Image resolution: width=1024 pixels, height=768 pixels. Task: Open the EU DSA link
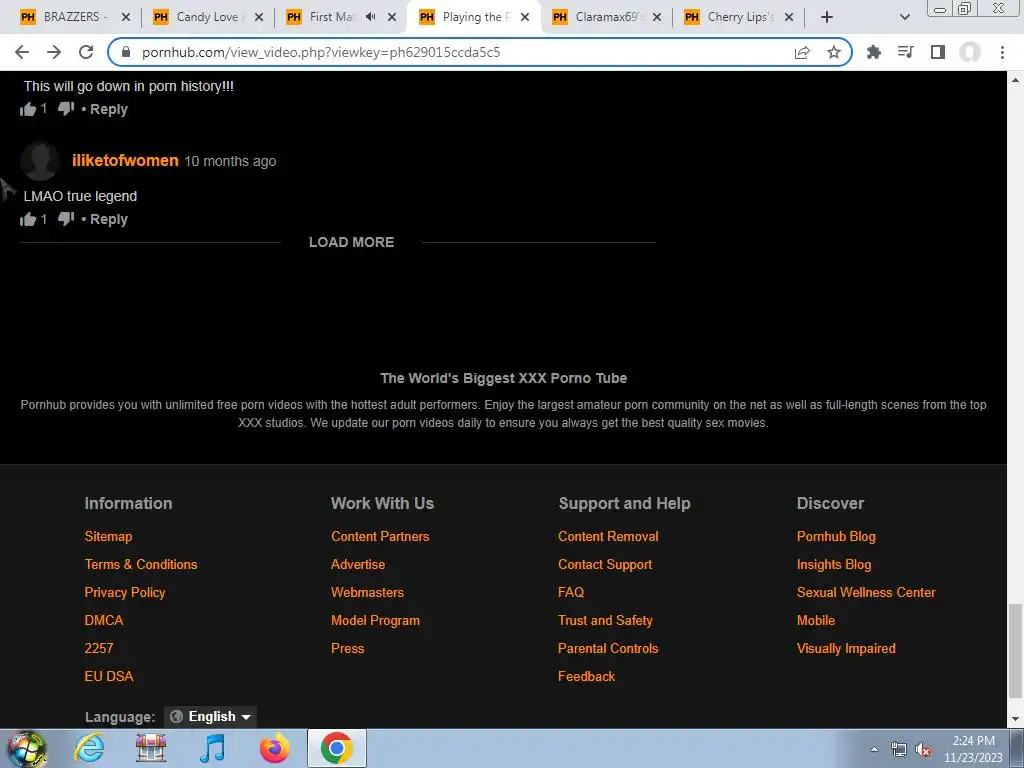tap(108, 677)
